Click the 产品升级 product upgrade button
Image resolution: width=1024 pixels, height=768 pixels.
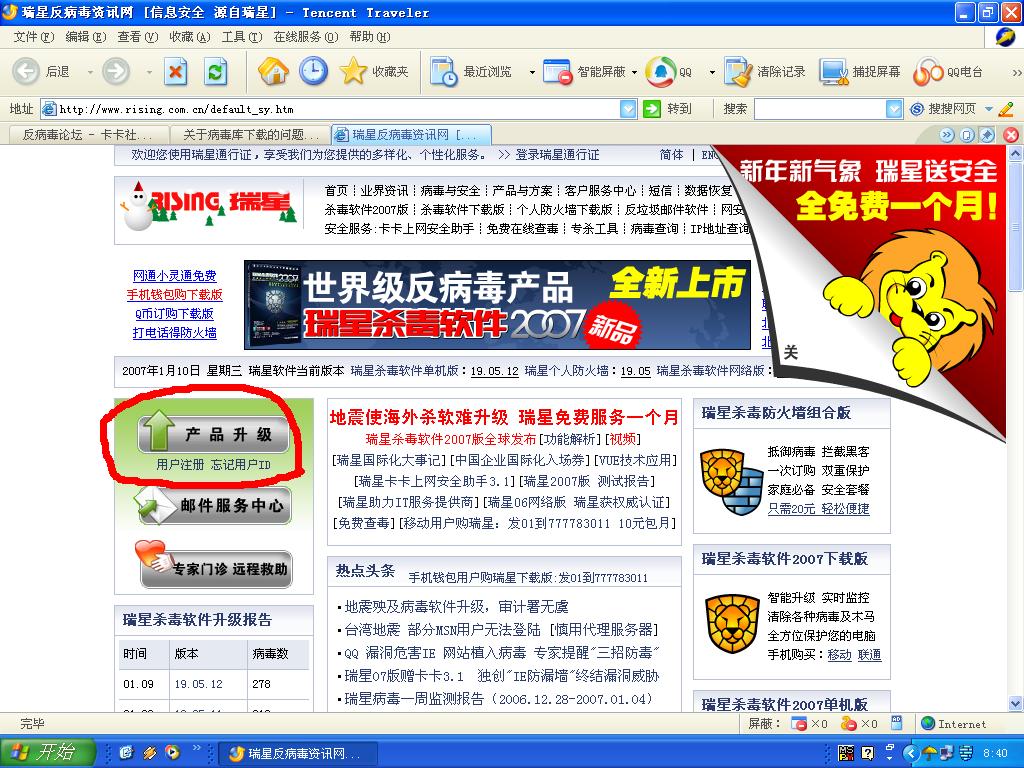pos(214,434)
